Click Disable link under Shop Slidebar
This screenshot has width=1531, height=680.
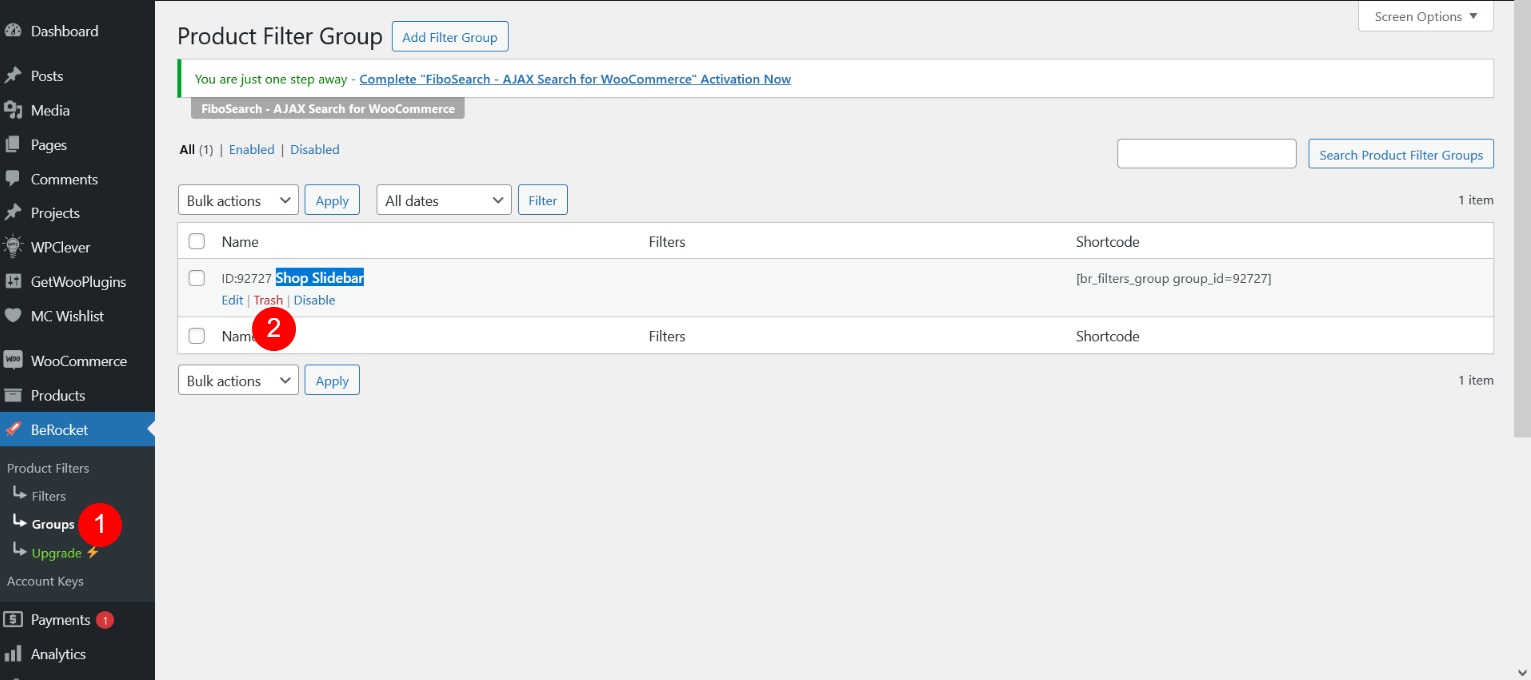[314, 300]
